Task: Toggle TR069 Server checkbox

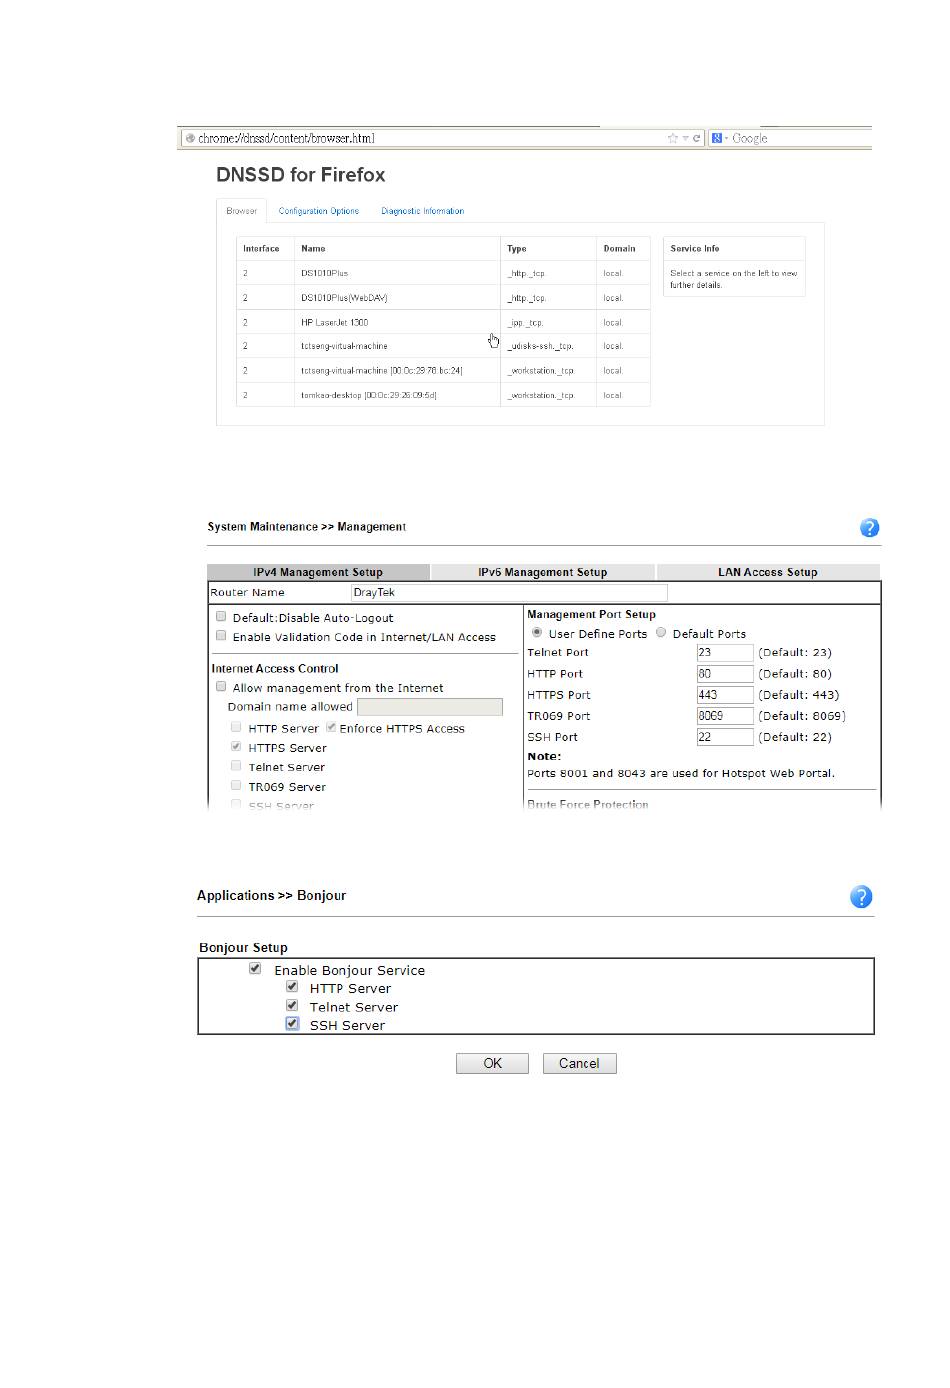Action: click(x=236, y=785)
